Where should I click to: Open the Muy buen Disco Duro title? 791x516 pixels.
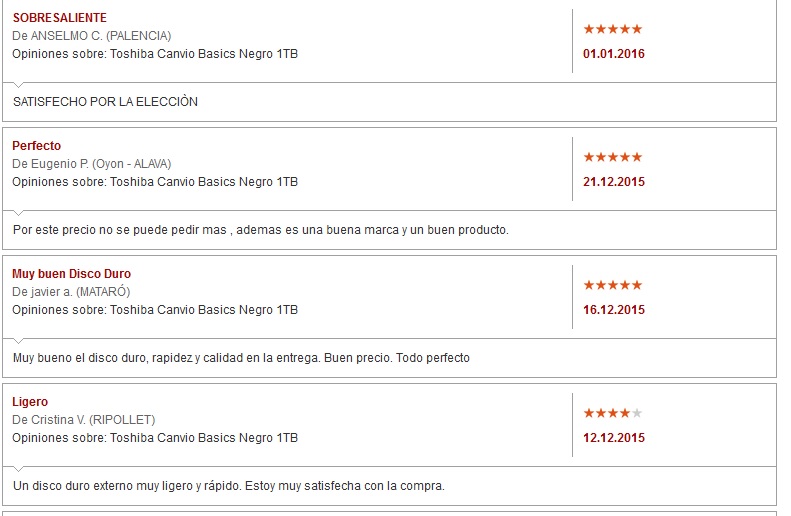point(71,274)
